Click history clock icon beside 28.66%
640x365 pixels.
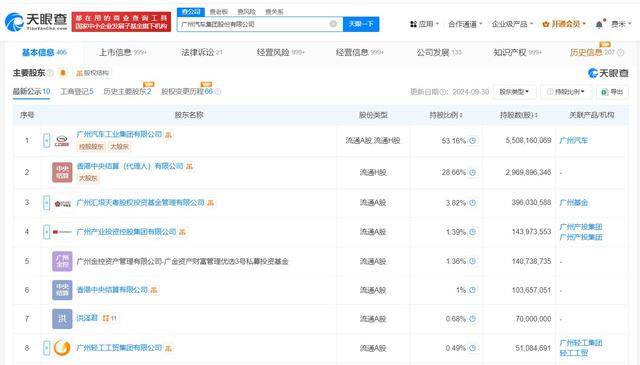point(473,172)
